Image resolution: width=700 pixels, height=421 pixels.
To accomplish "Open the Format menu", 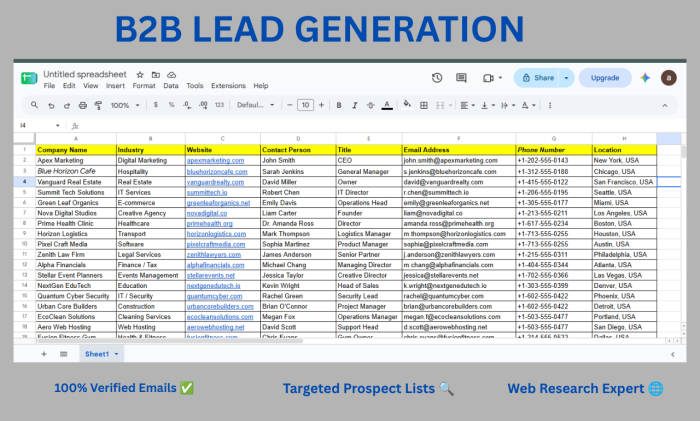I will pos(144,86).
